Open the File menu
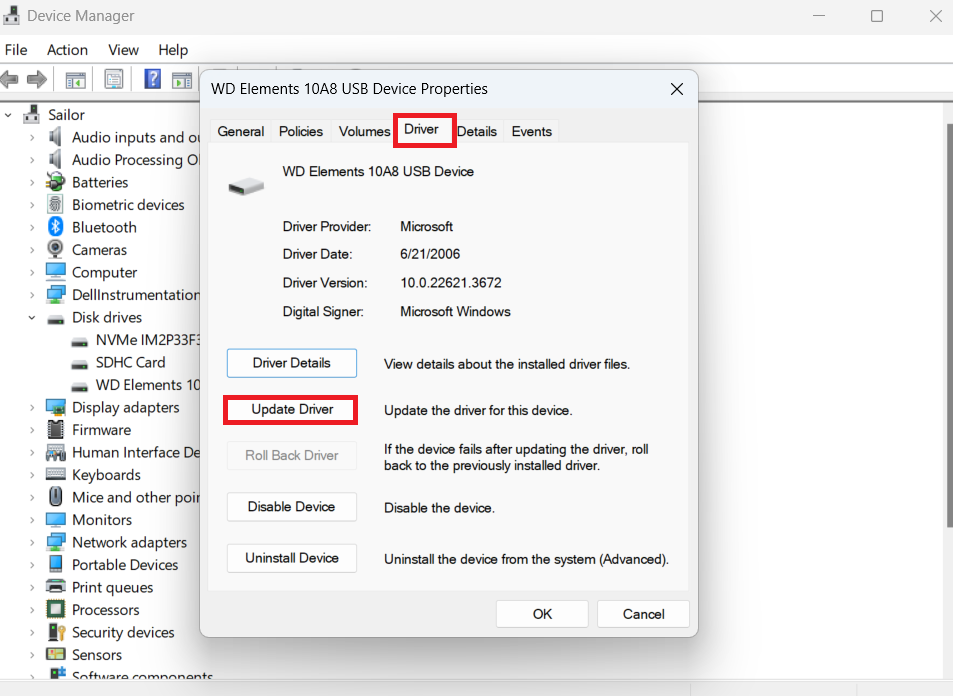The width and height of the screenshot is (953, 696). pyautogui.click(x=16, y=50)
